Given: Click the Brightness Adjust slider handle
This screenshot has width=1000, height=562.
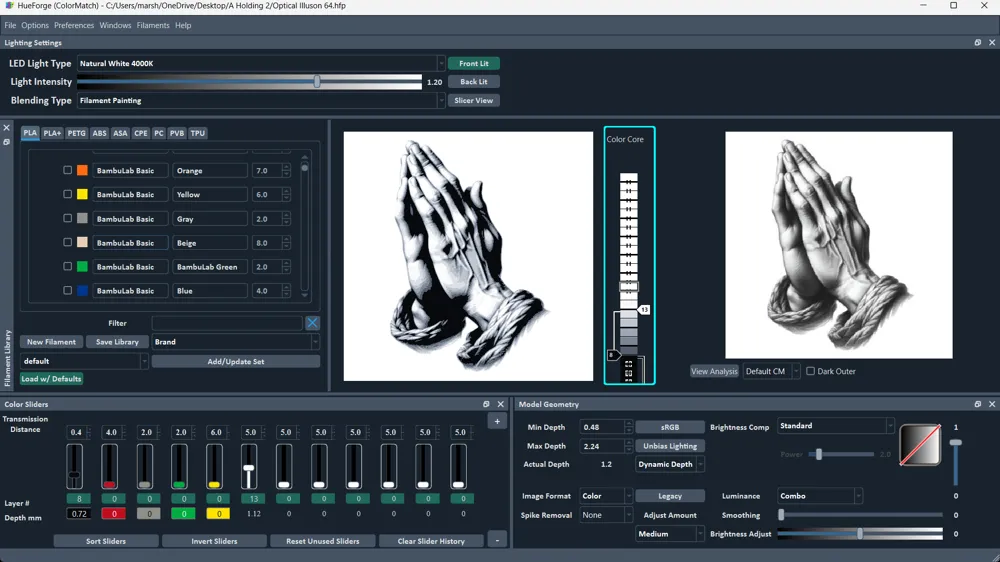Looking at the screenshot, I should [860, 533].
